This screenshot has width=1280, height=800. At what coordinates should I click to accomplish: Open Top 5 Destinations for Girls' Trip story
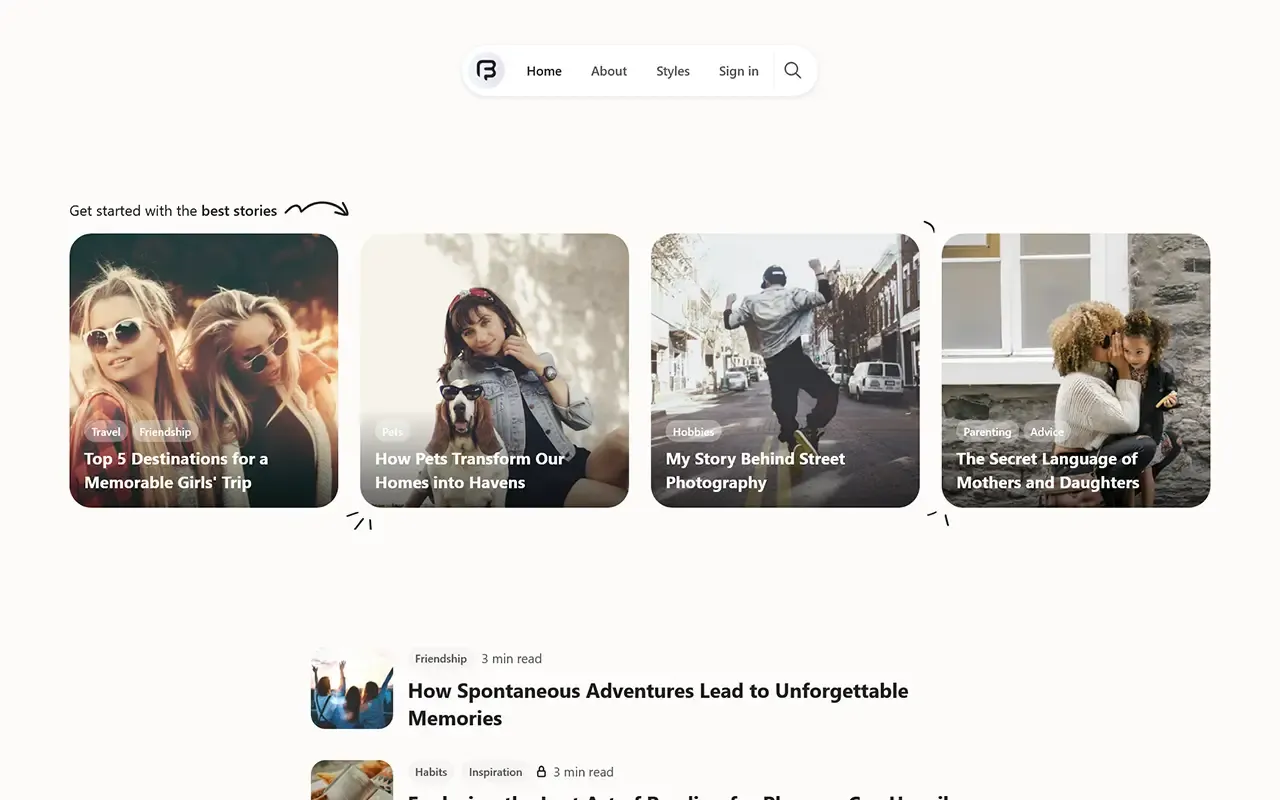click(176, 471)
